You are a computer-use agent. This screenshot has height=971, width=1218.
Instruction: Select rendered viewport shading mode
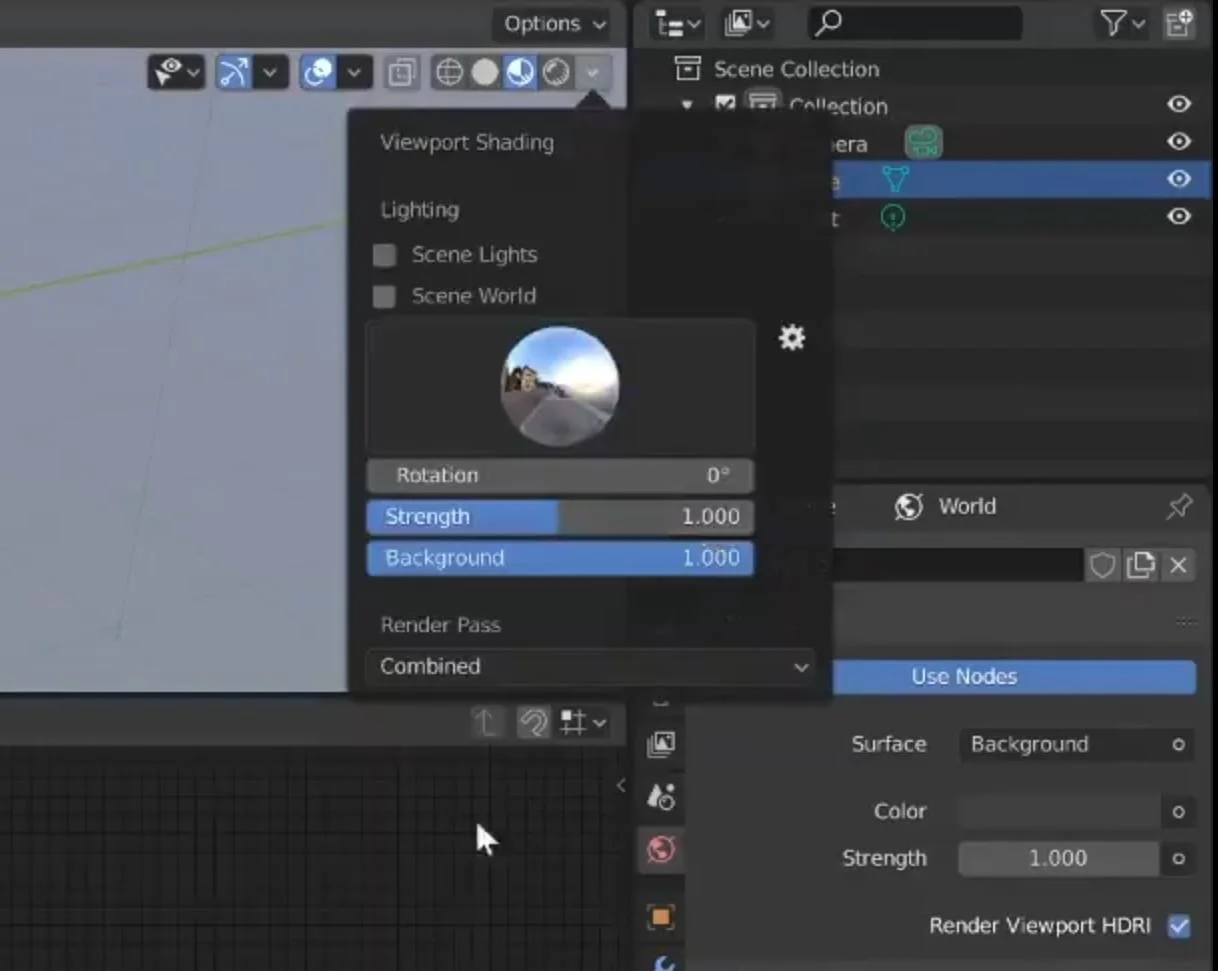[x=556, y=72]
